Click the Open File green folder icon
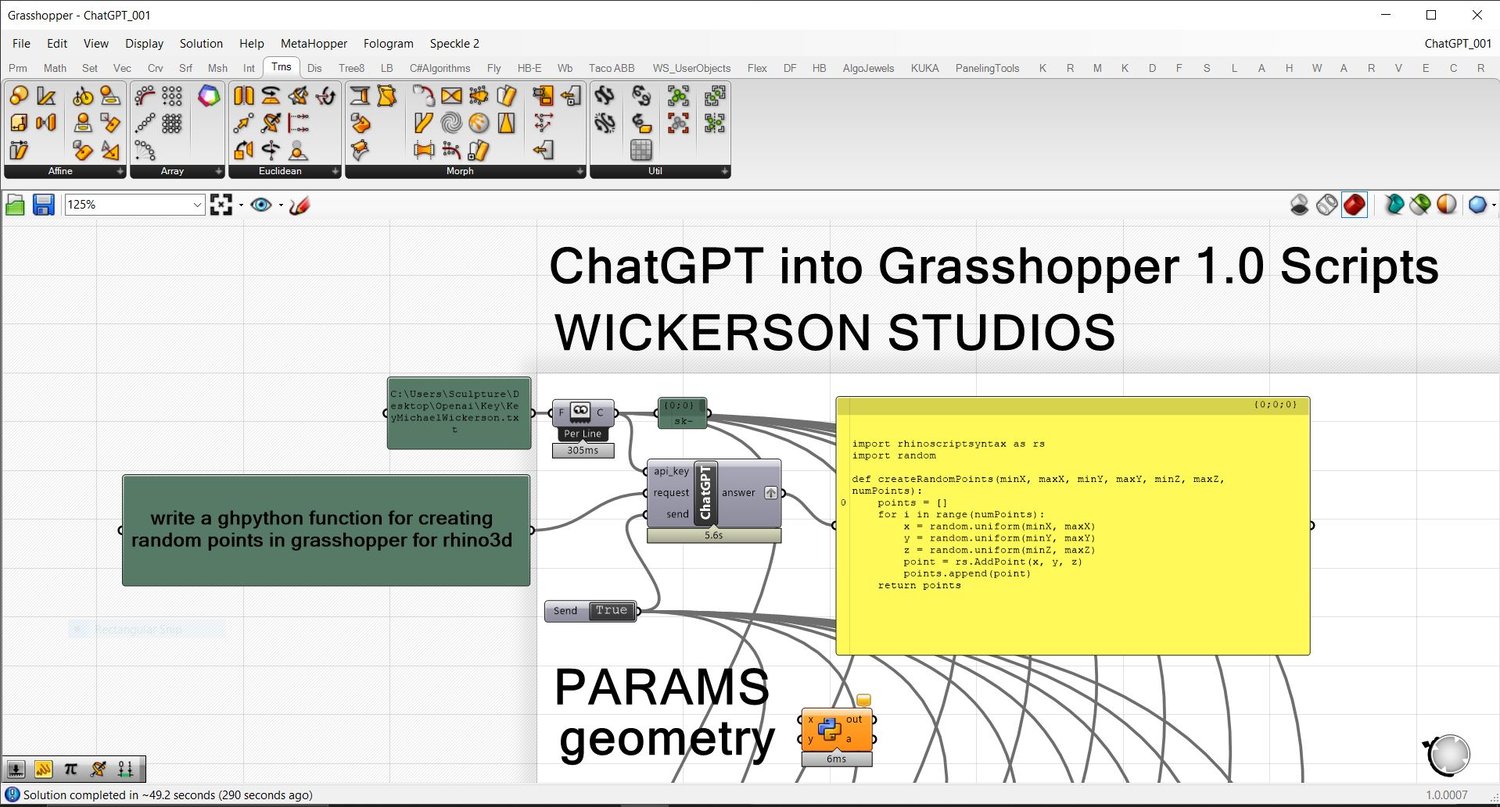Screen dimensions: 1500x807 point(16,205)
